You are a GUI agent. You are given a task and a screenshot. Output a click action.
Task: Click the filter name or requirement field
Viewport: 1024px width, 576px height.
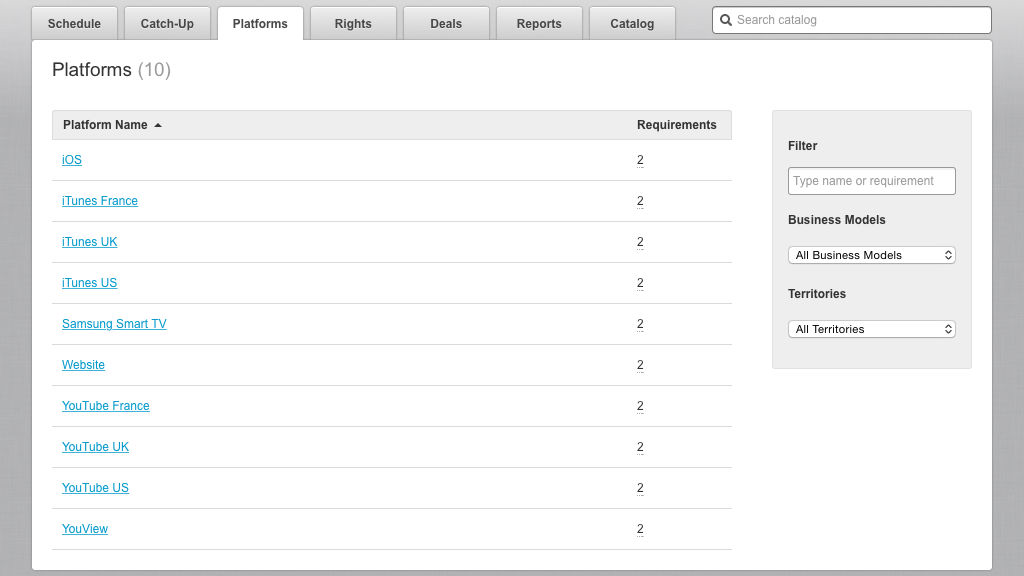(872, 181)
